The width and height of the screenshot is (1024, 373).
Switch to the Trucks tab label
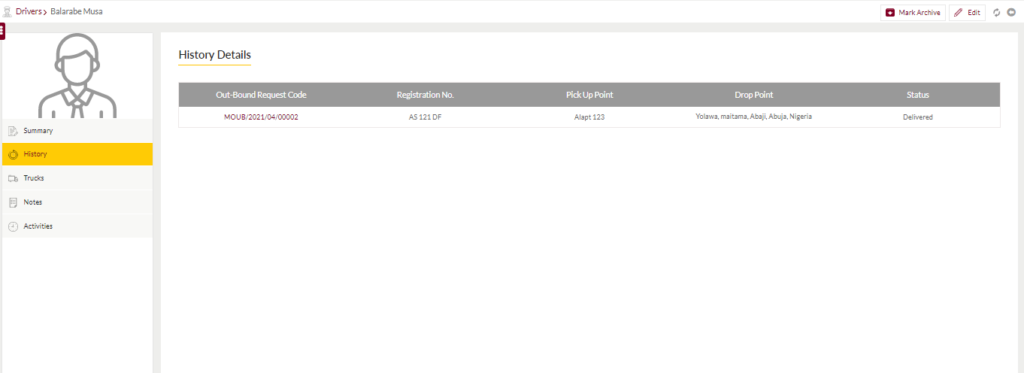[x=33, y=178]
